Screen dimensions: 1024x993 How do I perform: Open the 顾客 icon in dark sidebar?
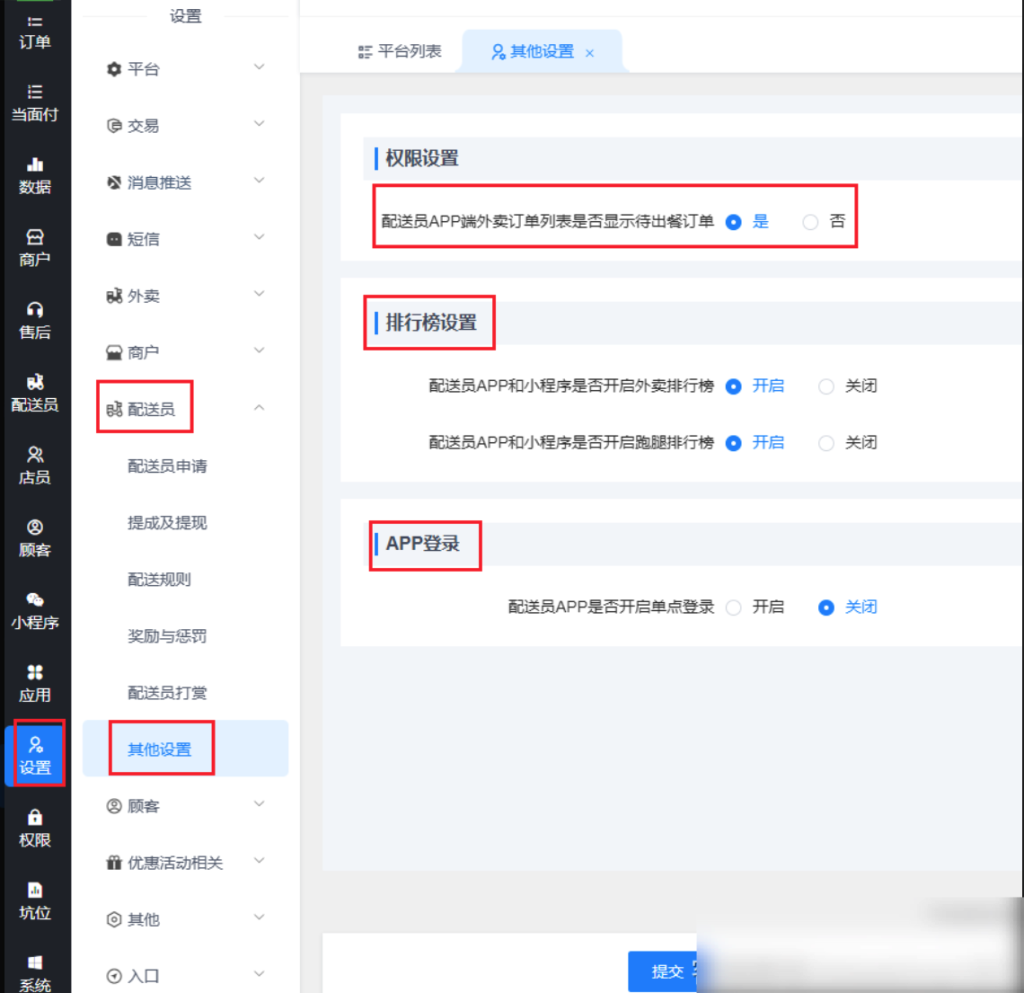35,538
